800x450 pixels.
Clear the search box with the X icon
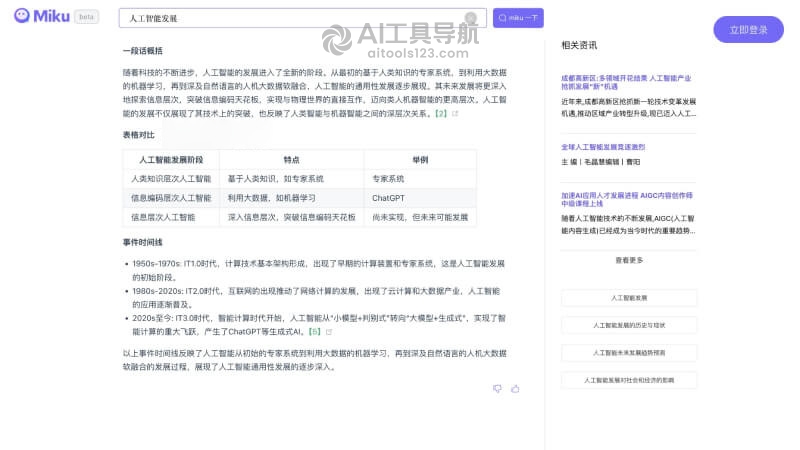tap(470, 18)
